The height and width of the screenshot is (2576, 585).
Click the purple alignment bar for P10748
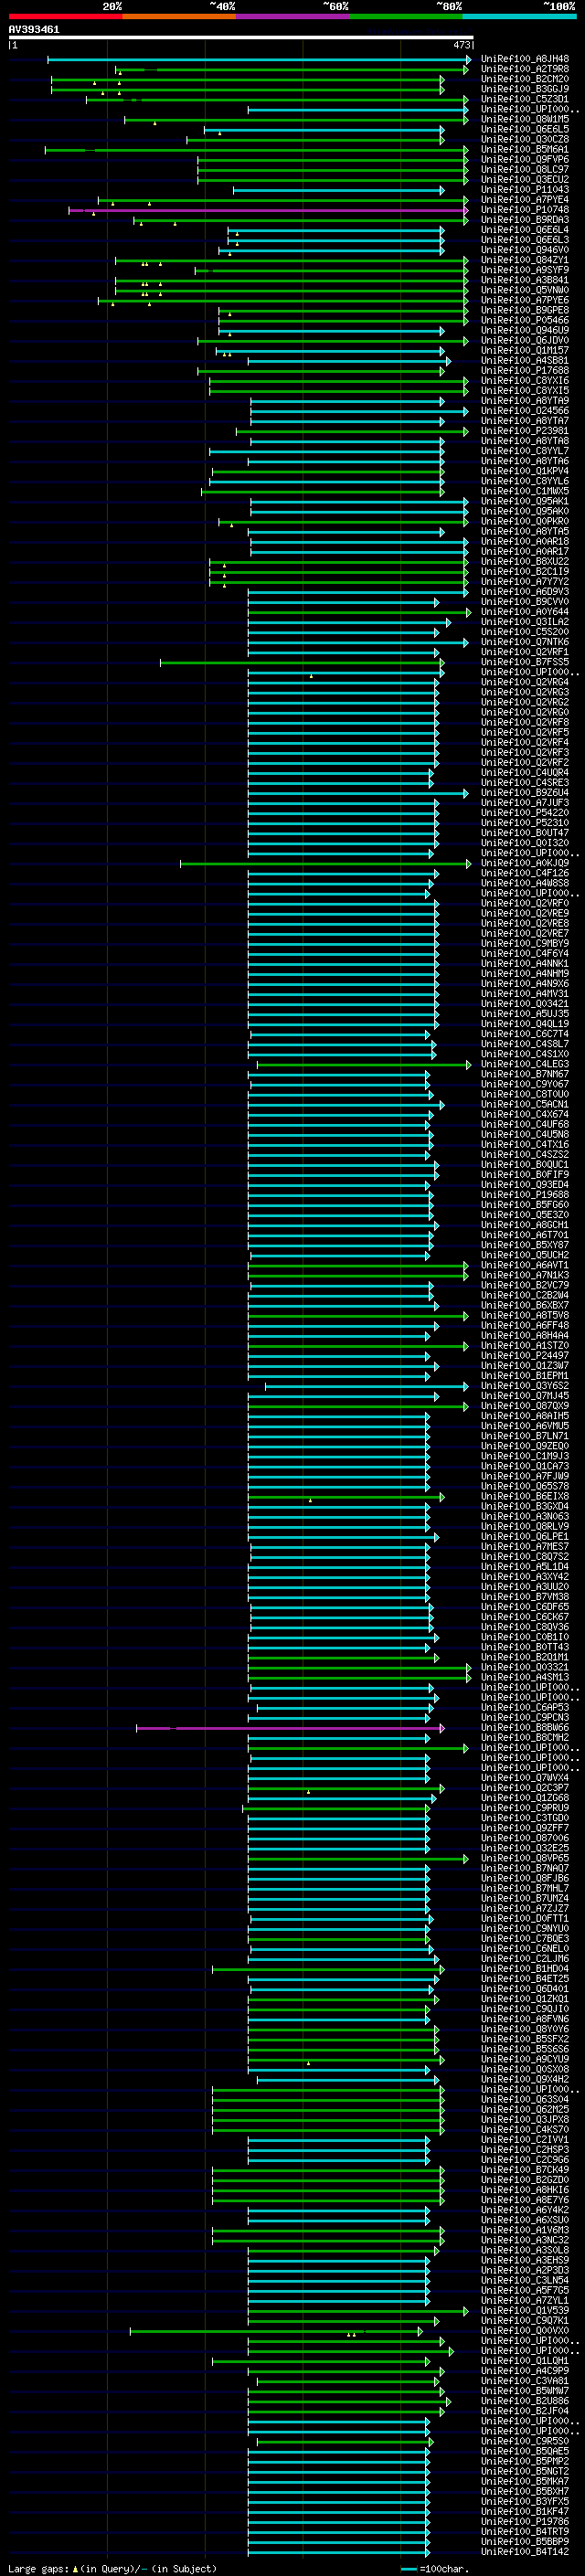click(268, 210)
